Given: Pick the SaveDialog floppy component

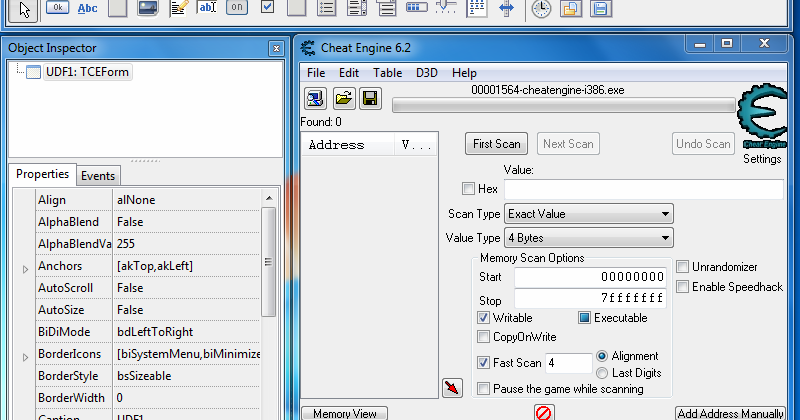Looking at the screenshot, I should tap(601, 8).
